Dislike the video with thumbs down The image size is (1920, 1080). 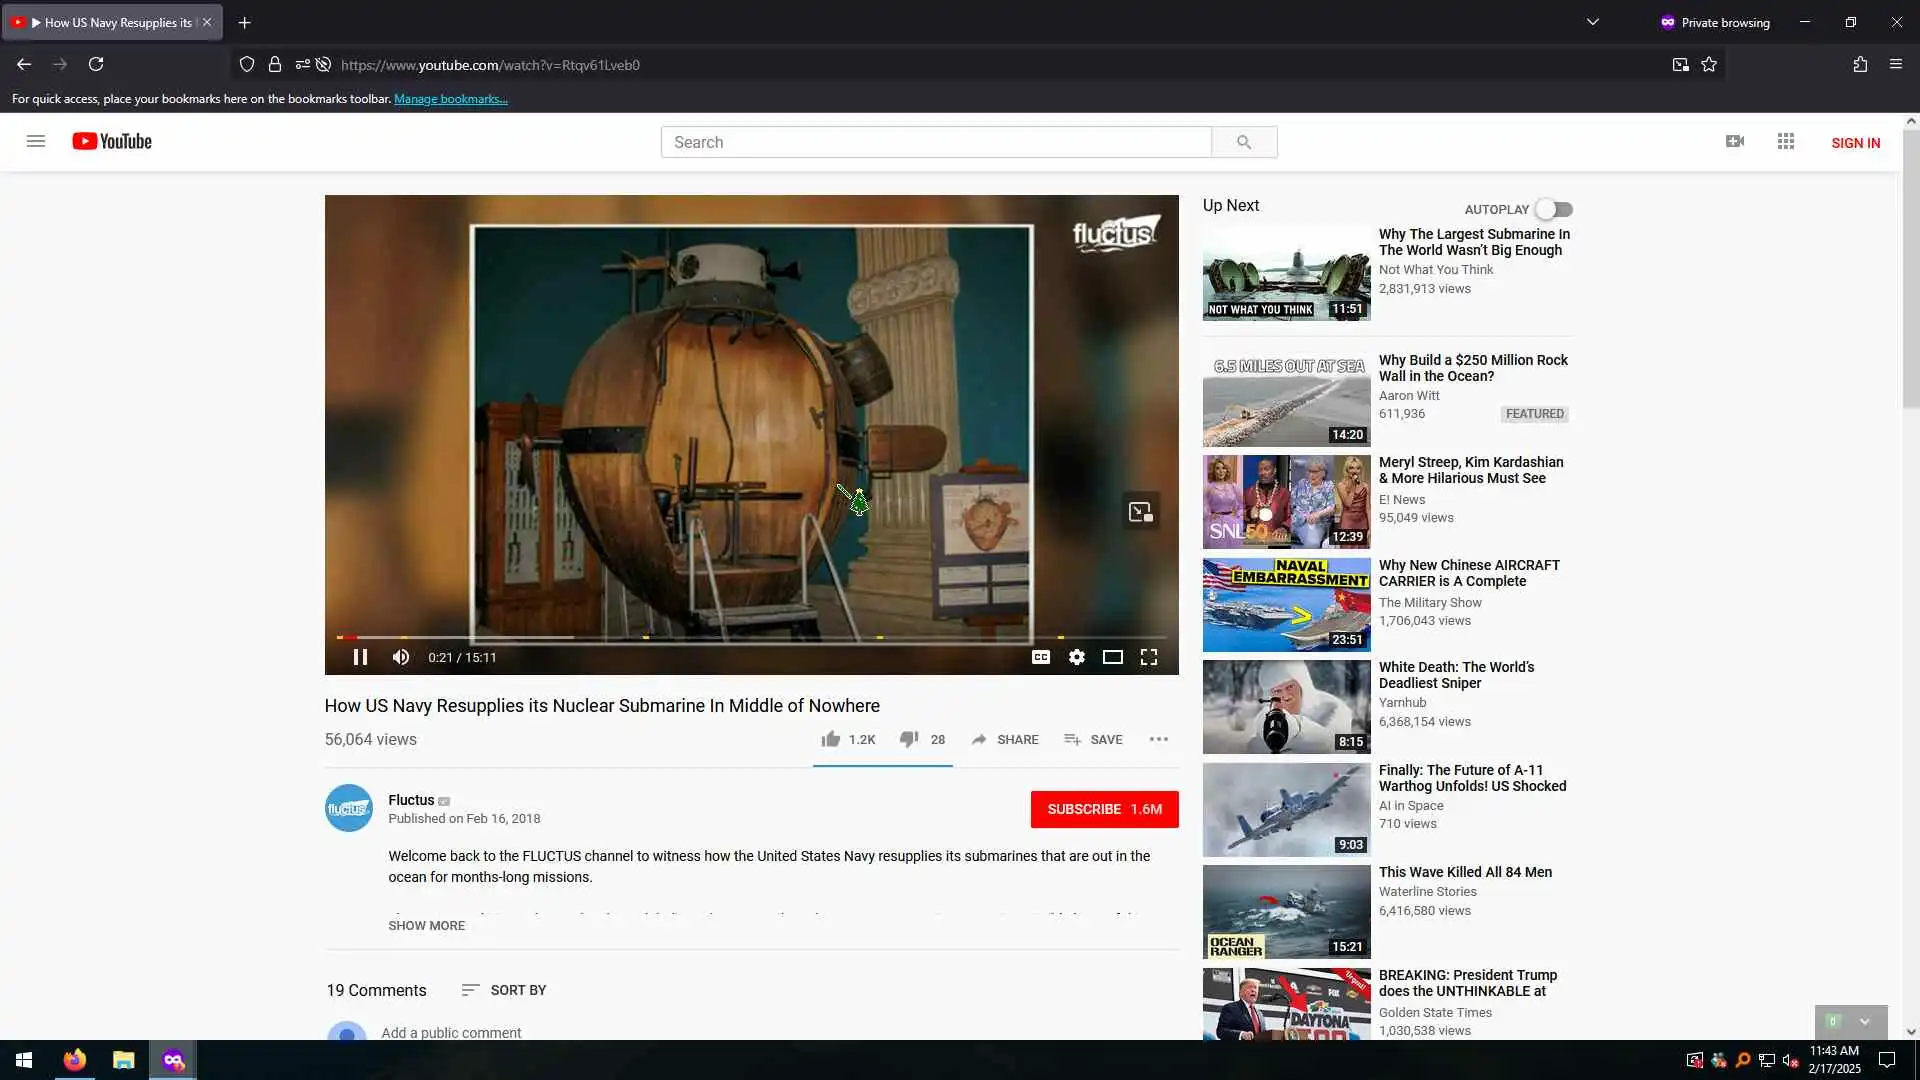click(908, 739)
